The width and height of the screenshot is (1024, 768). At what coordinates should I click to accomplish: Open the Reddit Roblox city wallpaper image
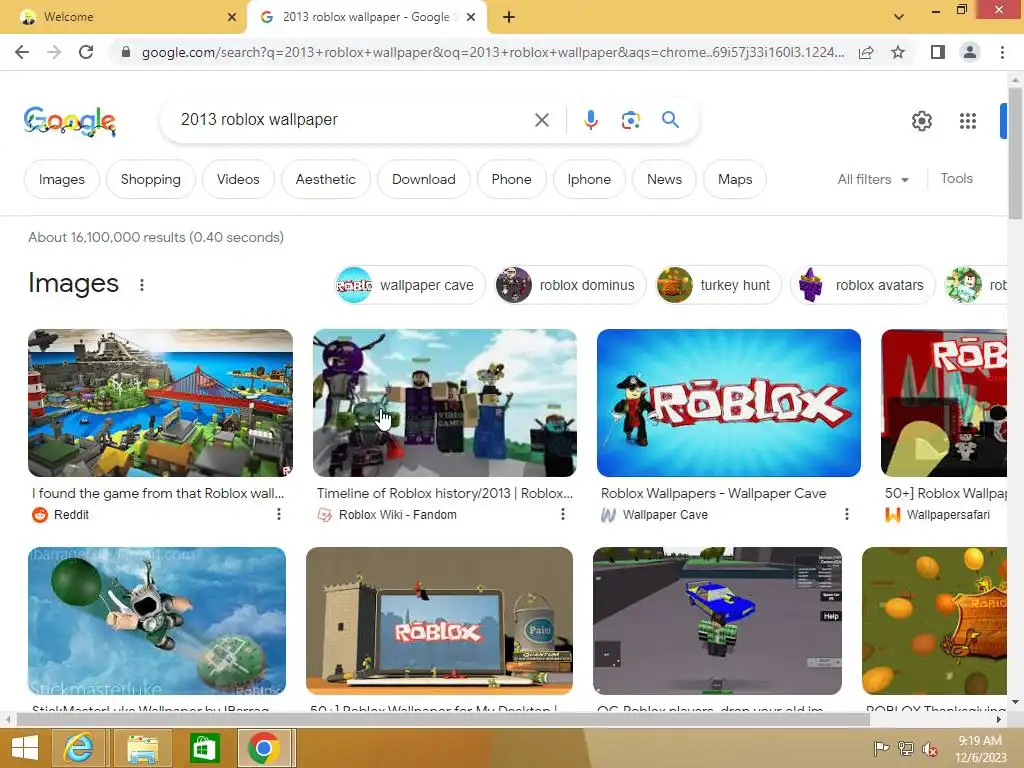click(x=160, y=403)
